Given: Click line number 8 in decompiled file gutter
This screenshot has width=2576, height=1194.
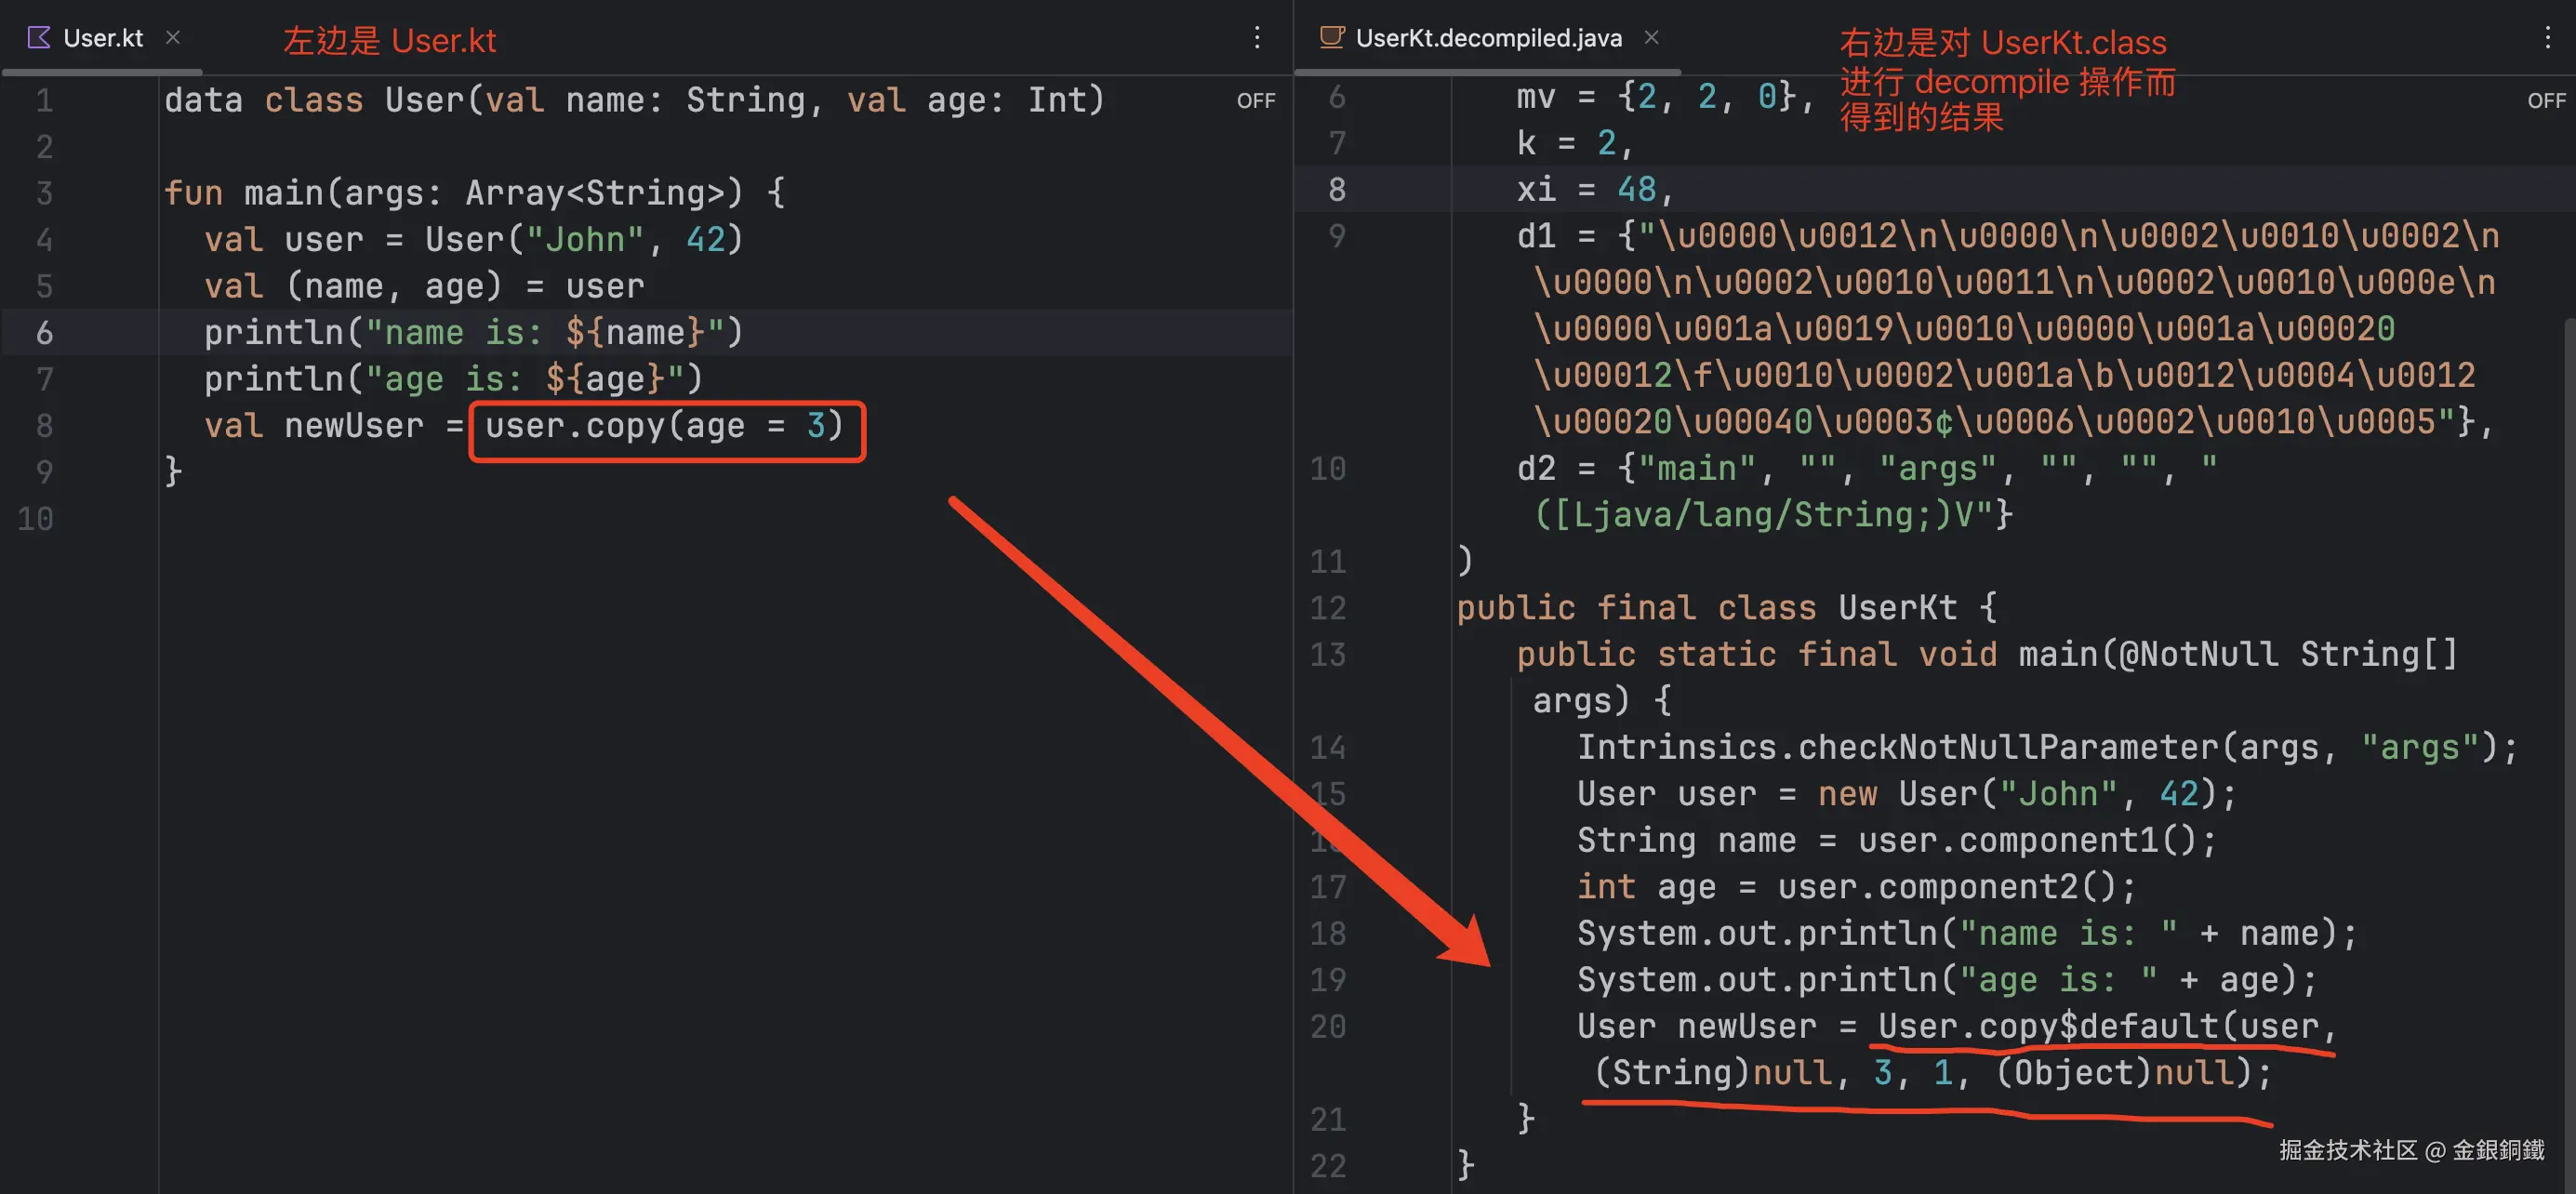Looking at the screenshot, I should point(1336,189).
